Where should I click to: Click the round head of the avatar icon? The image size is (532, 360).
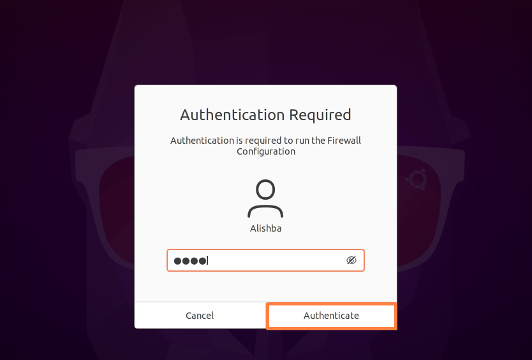tap(265, 189)
